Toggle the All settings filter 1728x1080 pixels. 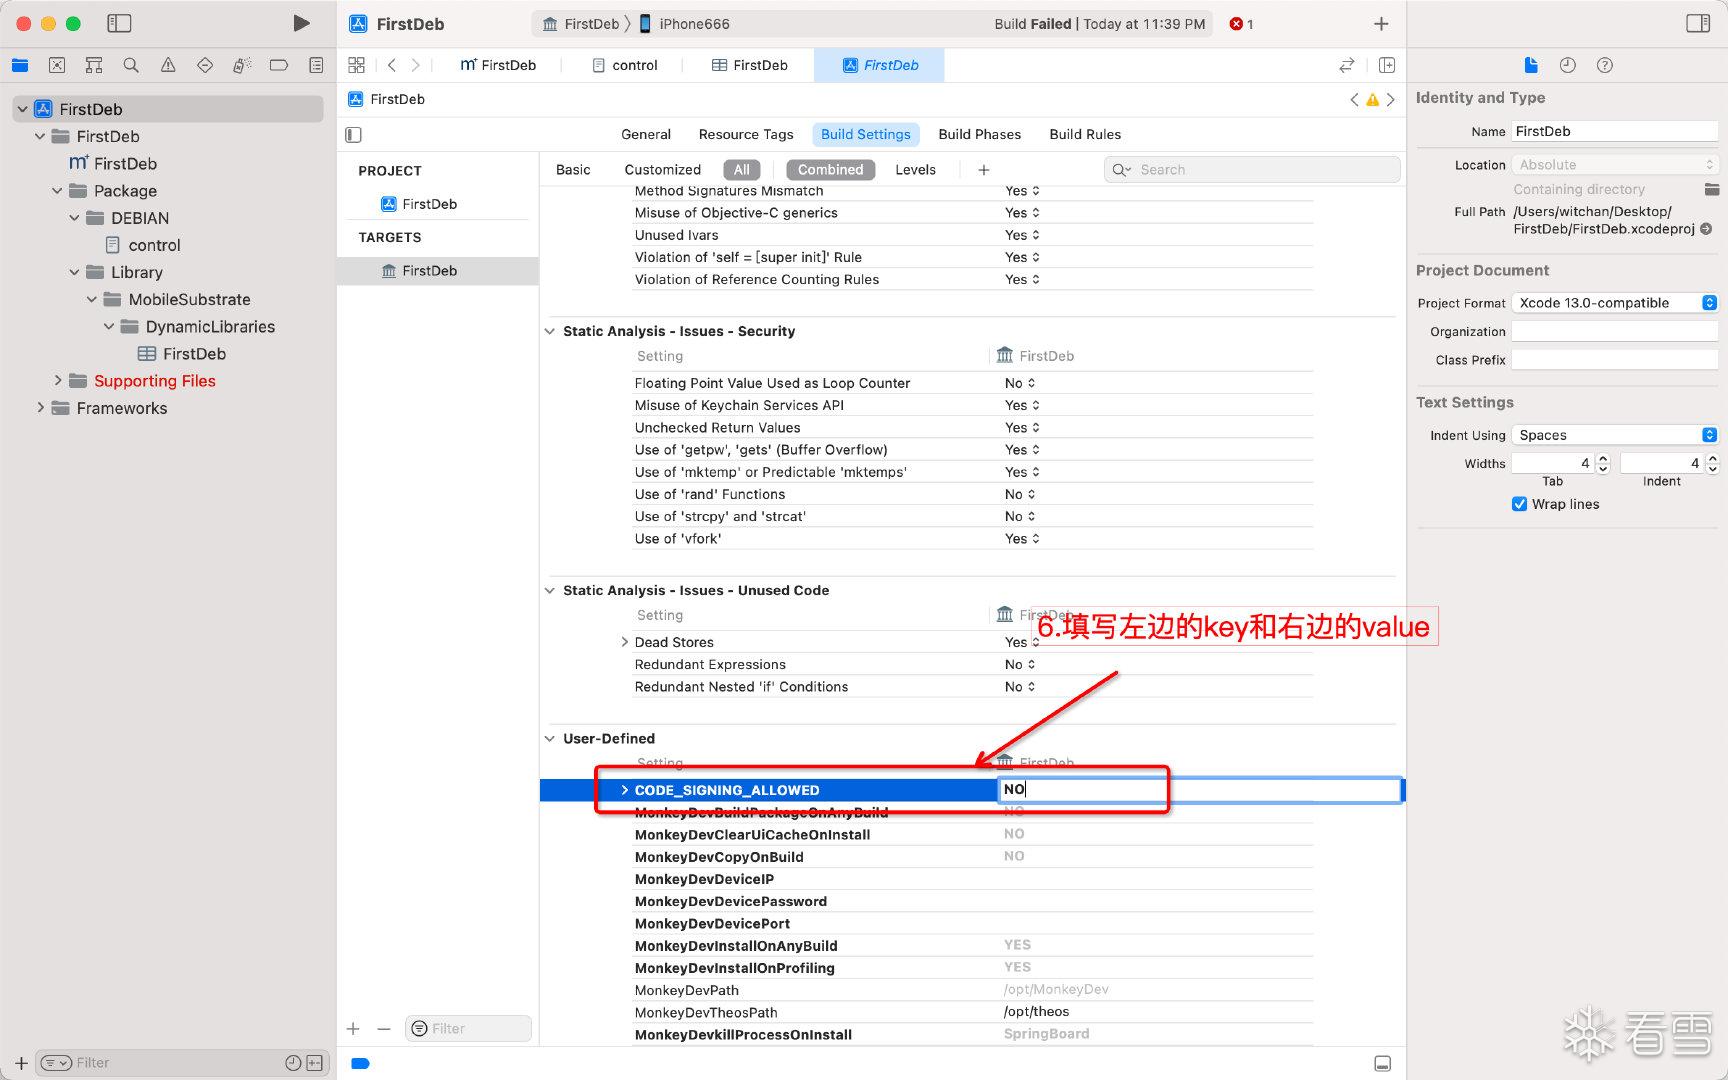741,170
